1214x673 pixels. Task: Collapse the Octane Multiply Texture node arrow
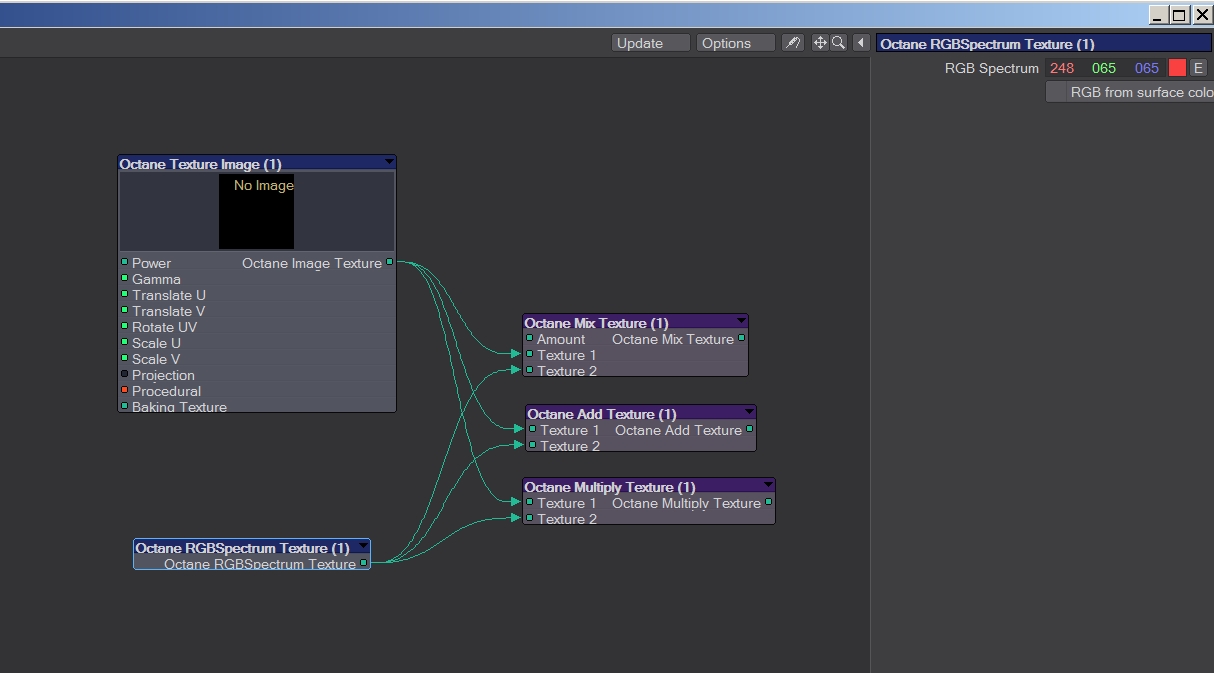(x=768, y=485)
